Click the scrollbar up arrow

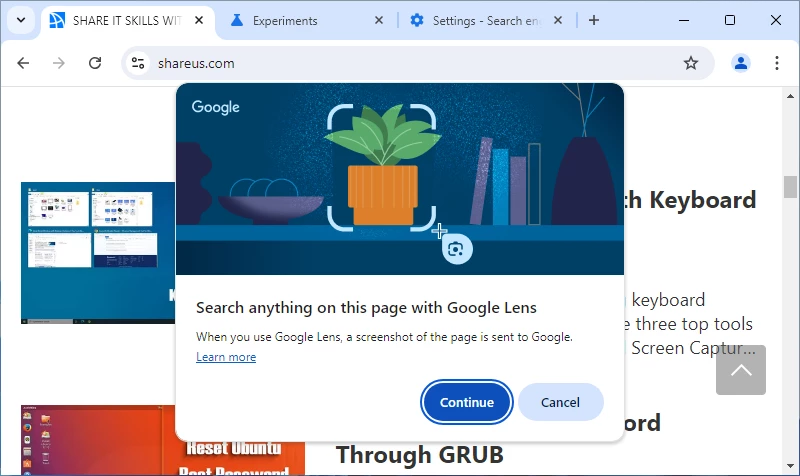tap(790, 96)
